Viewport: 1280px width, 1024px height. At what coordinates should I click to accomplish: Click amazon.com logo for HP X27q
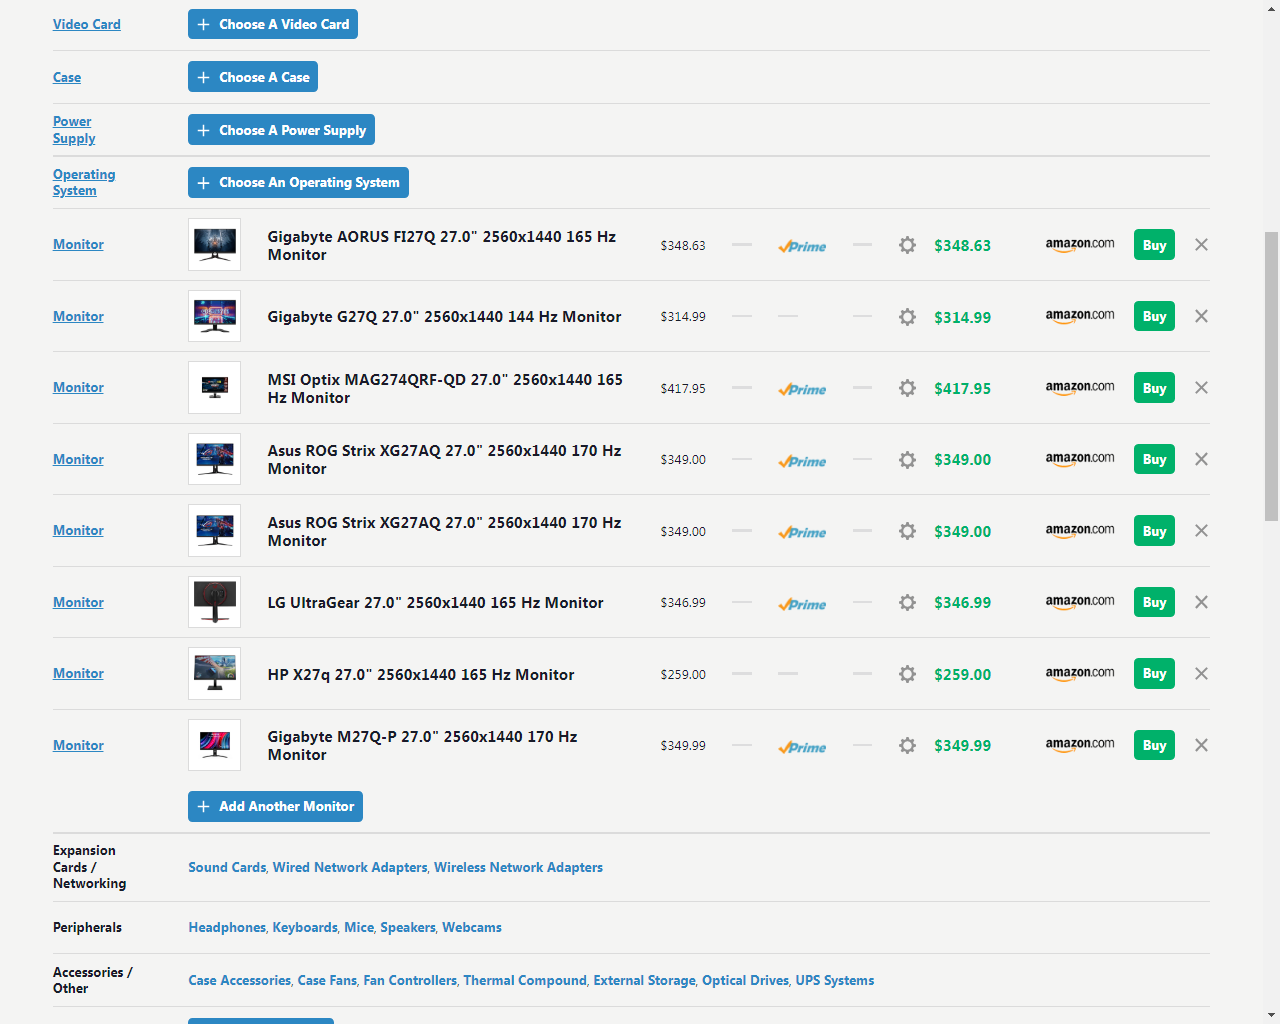pyautogui.click(x=1079, y=674)
